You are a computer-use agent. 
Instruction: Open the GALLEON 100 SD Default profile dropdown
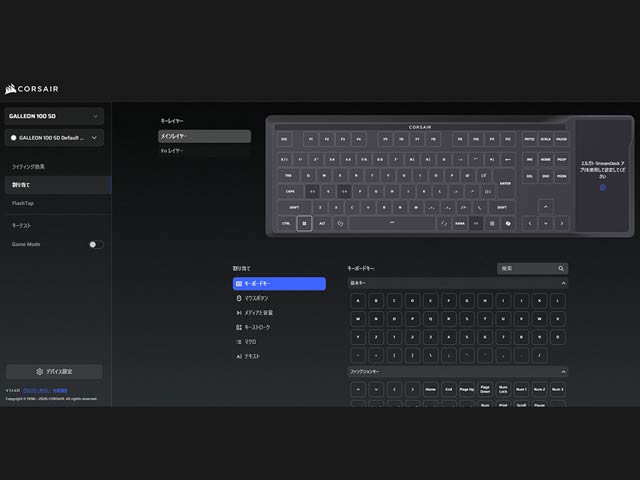pos(54,138)
